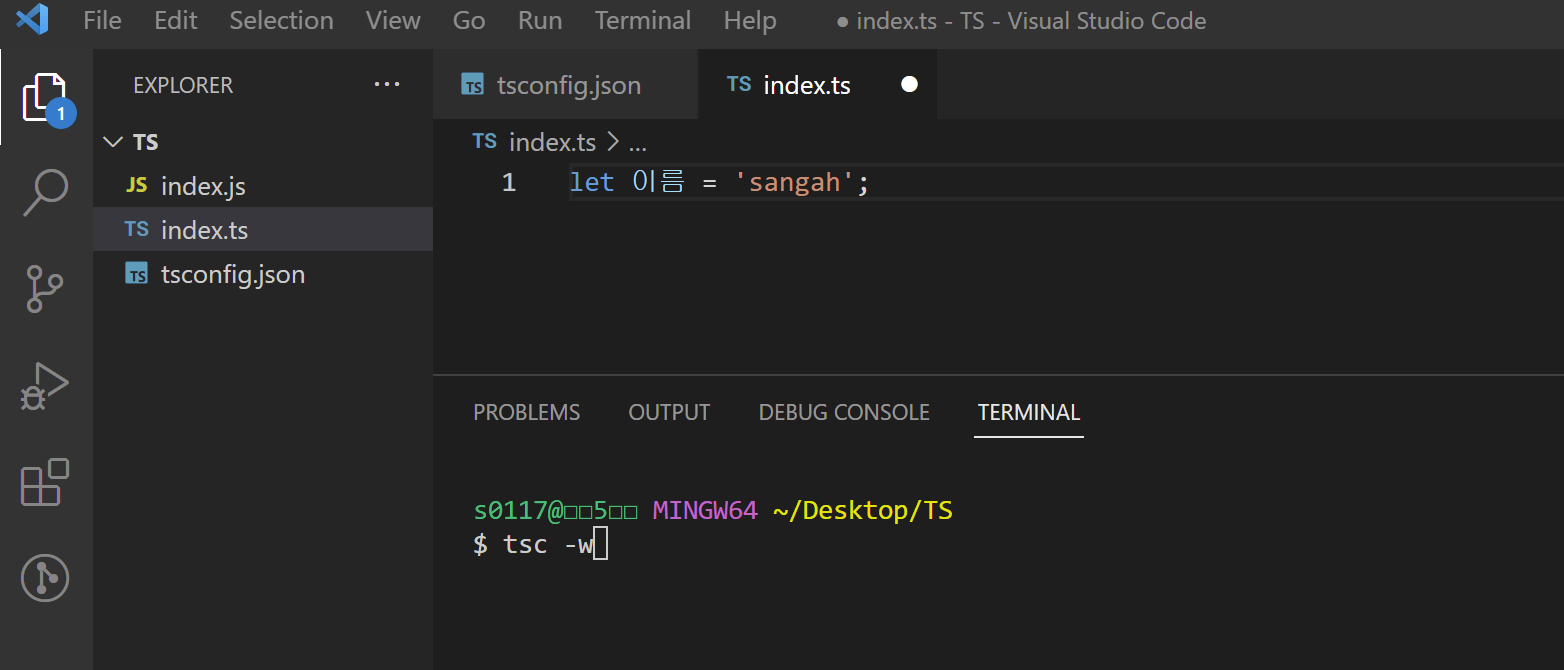The image size is (1564, 670).
Task: Click TS icon beside index.ts in explorer
Action: (137, 229)
